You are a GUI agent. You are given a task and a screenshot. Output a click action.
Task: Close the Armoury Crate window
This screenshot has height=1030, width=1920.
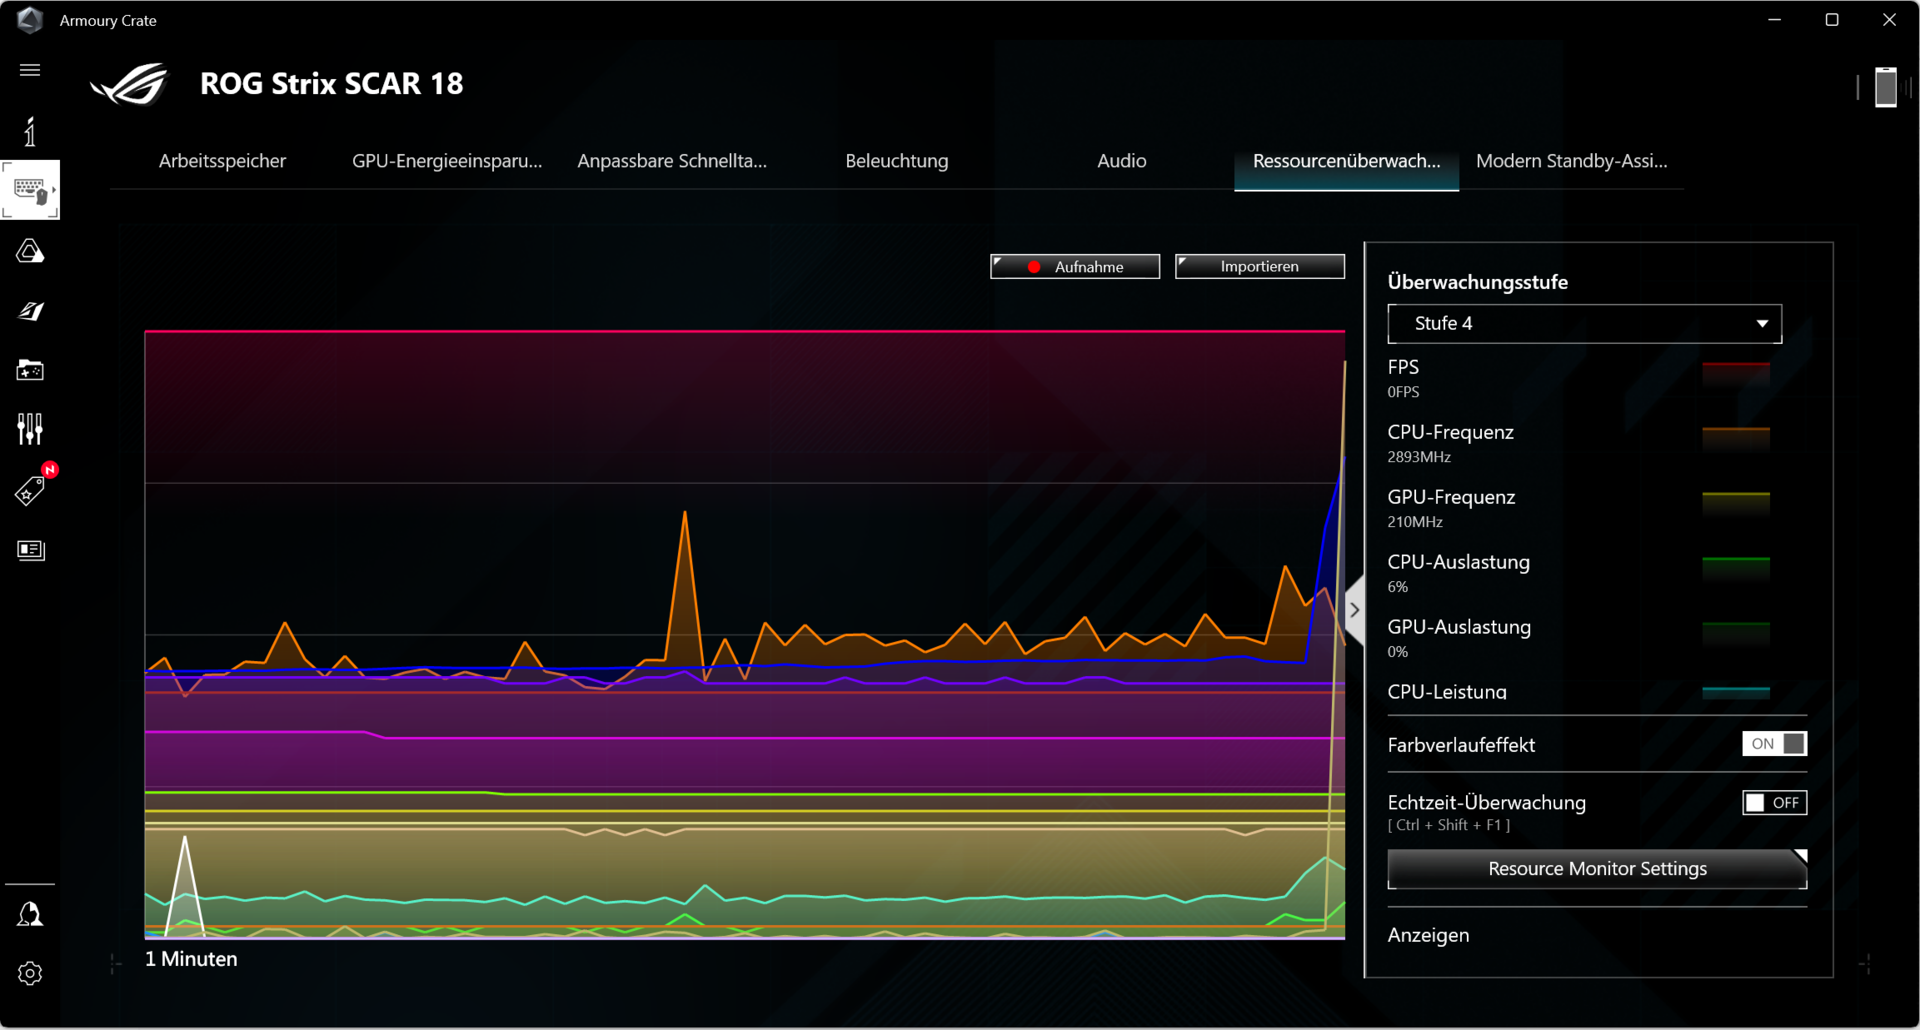1889,20
